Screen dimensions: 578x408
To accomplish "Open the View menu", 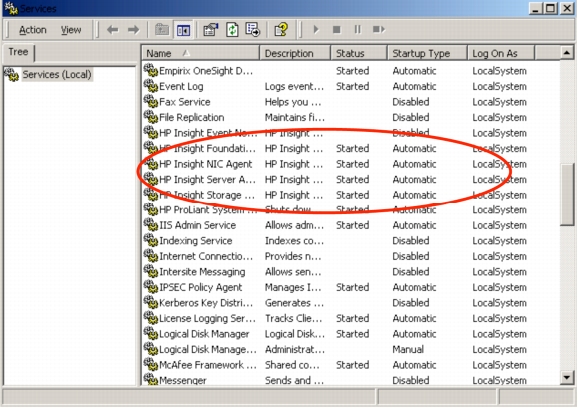I will point(71,29).
